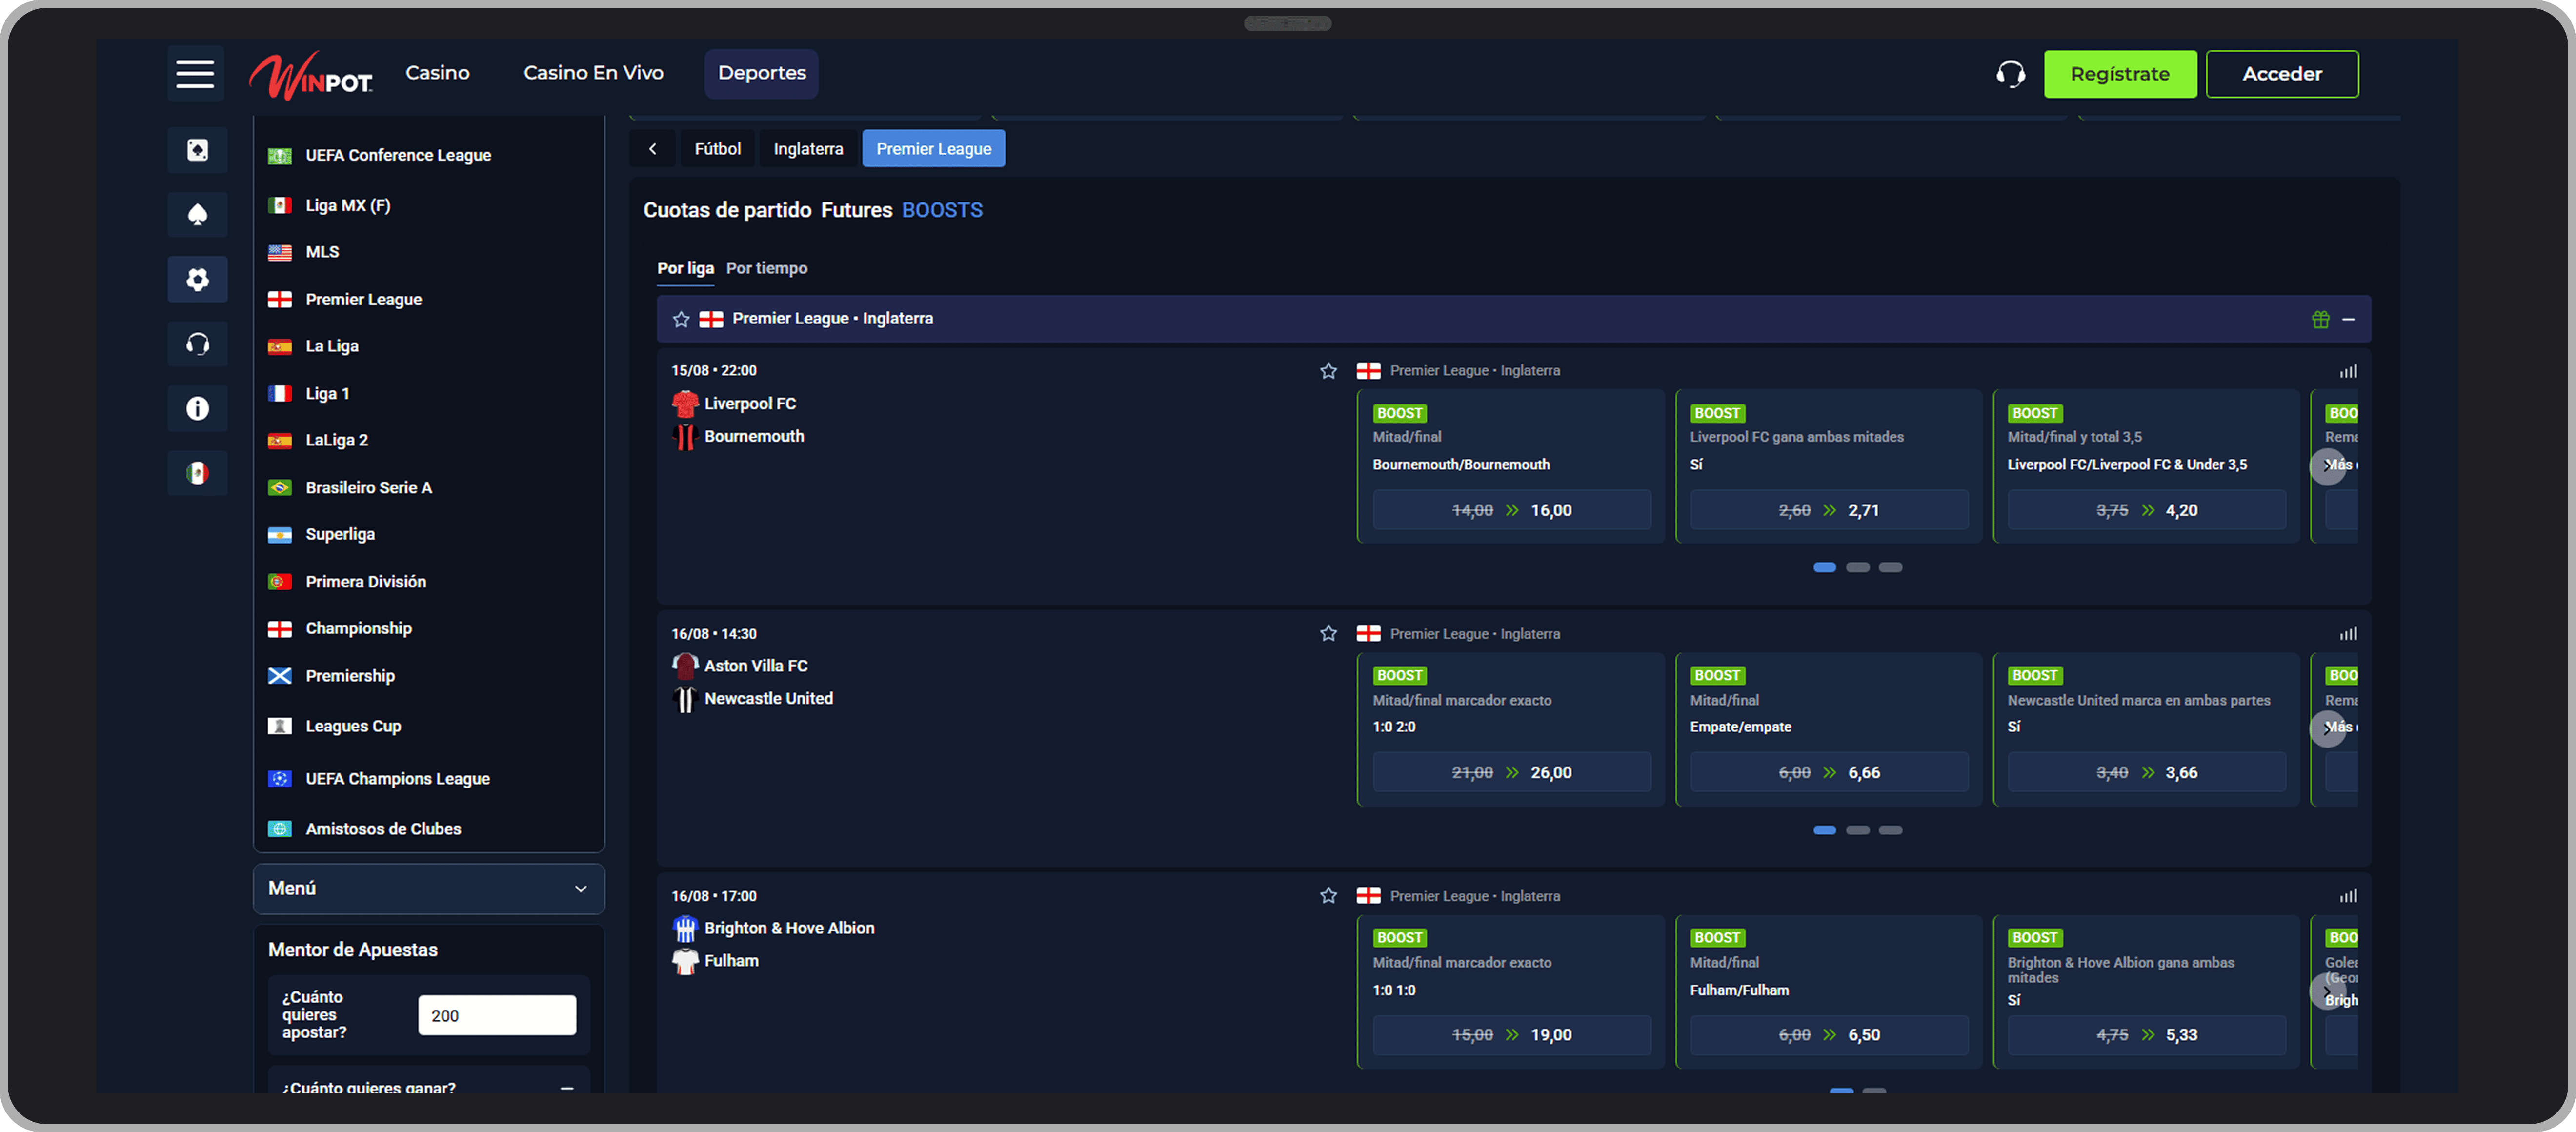Open Casino En Vivo
This screenshot has width=2576, height=1132.
click(593, 73)
